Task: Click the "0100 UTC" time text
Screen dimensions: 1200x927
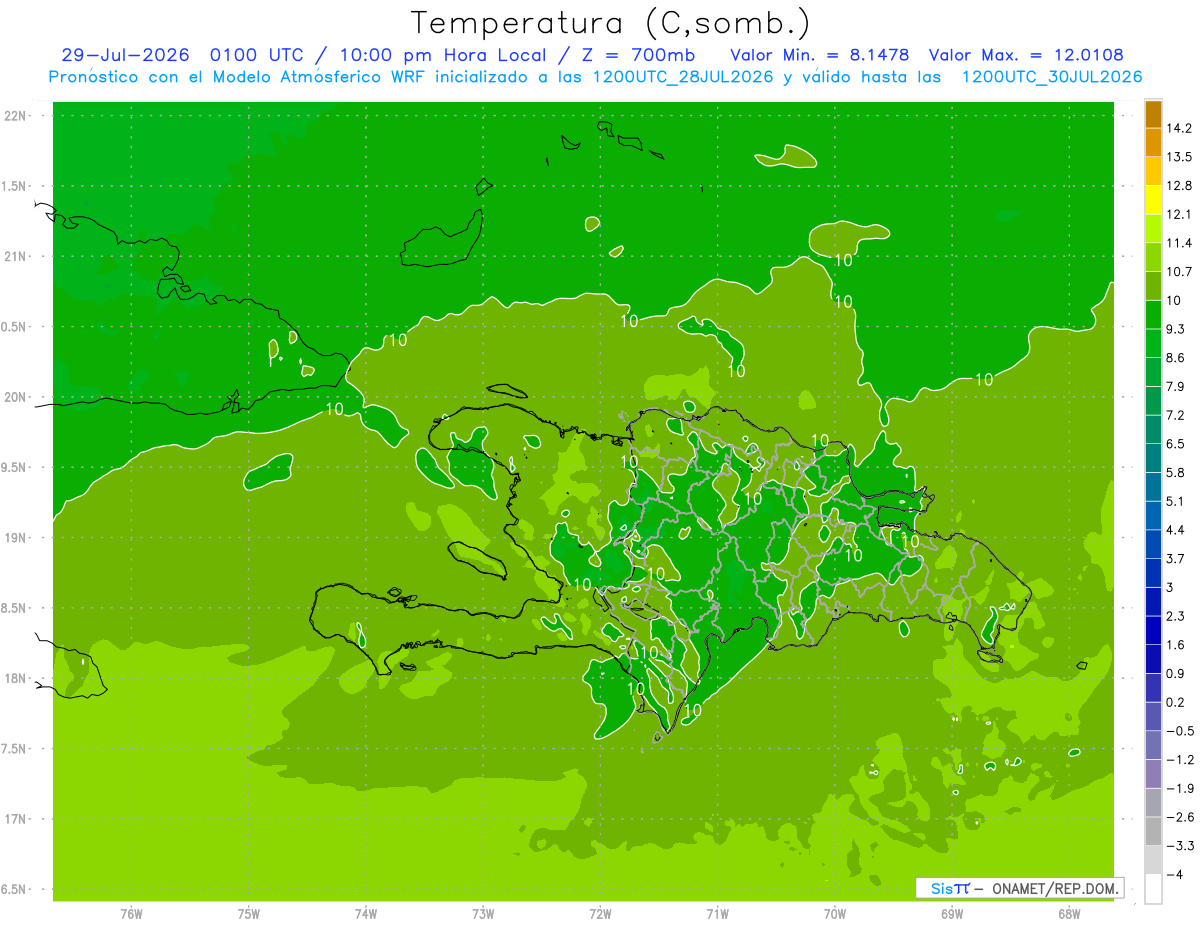Action: point(259,55)
